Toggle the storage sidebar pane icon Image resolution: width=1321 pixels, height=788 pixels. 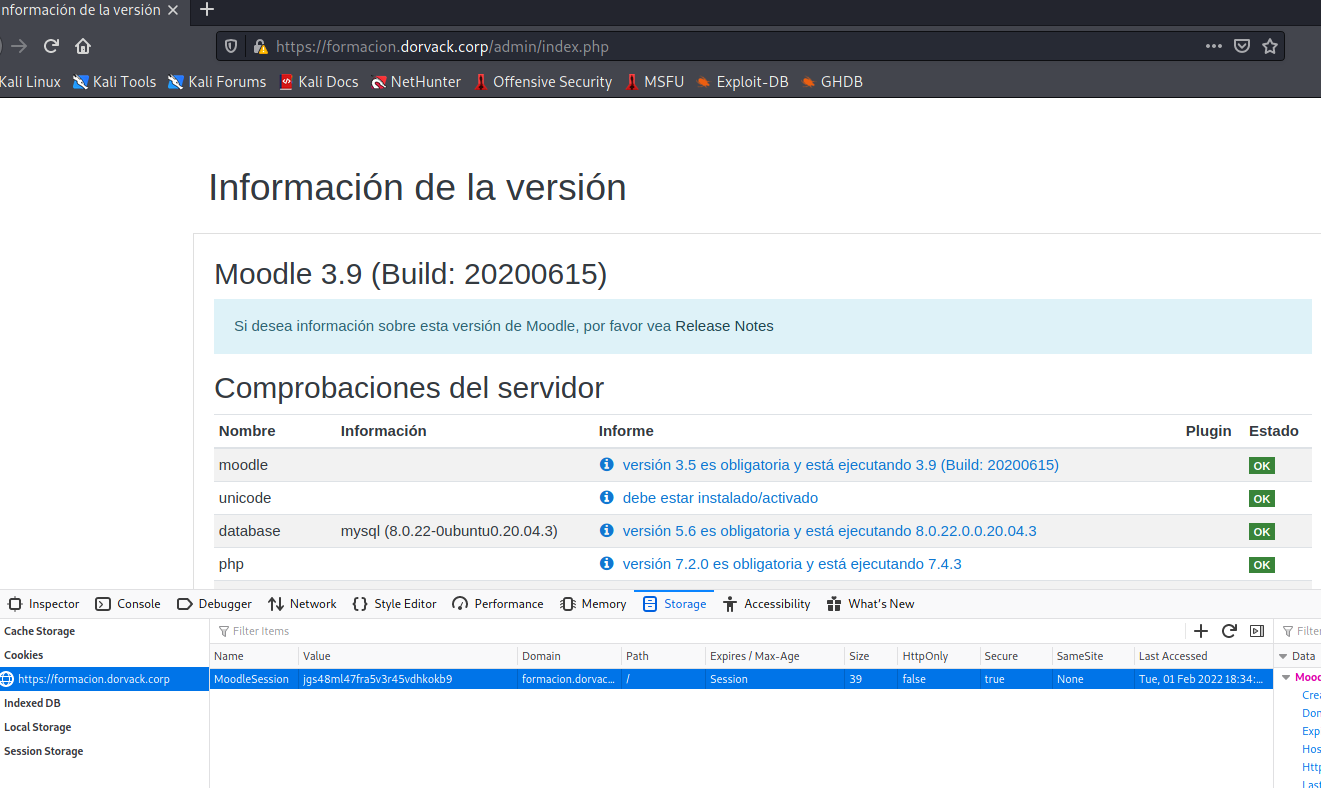click(1257, 631)
